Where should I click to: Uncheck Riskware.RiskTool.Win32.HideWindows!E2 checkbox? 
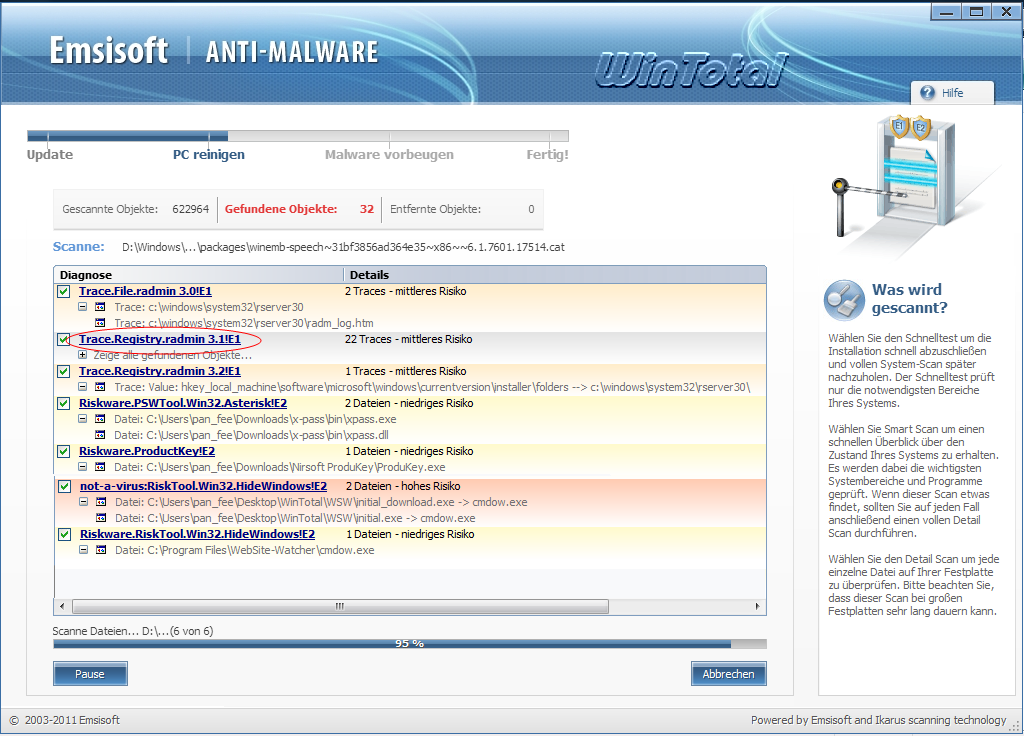(64, 534)
